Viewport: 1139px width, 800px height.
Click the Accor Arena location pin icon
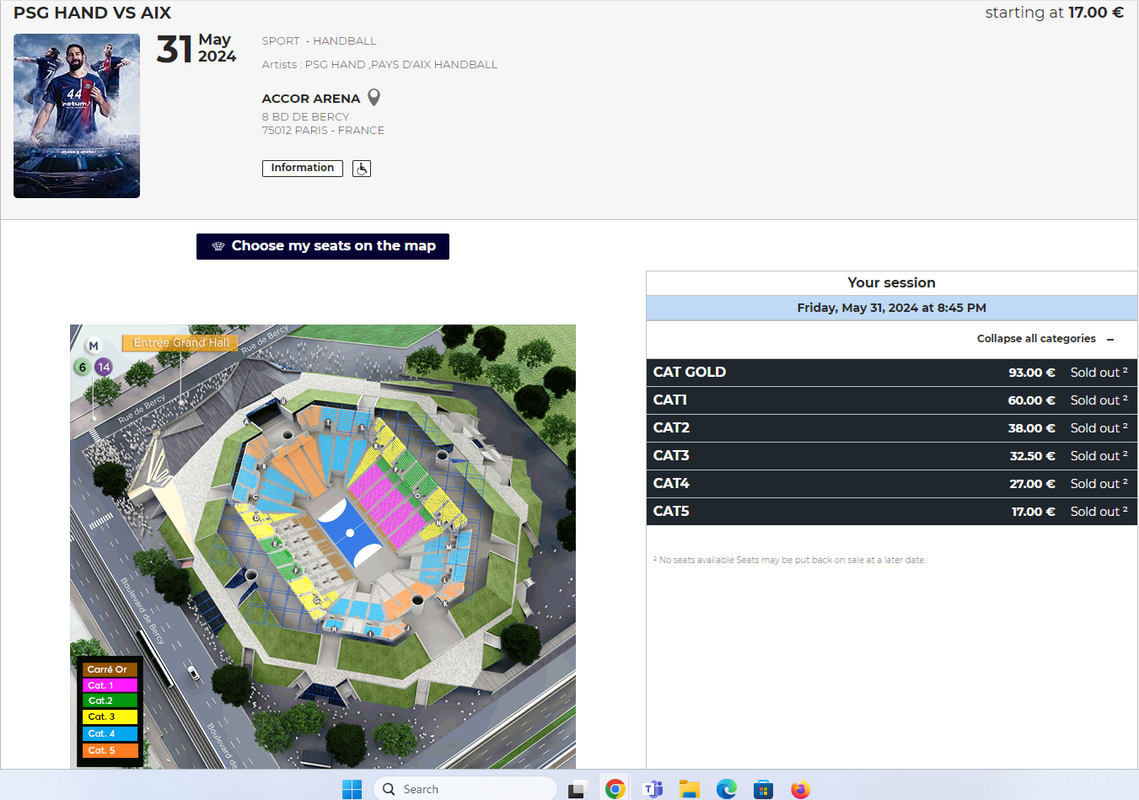click(x=374, y=97)
